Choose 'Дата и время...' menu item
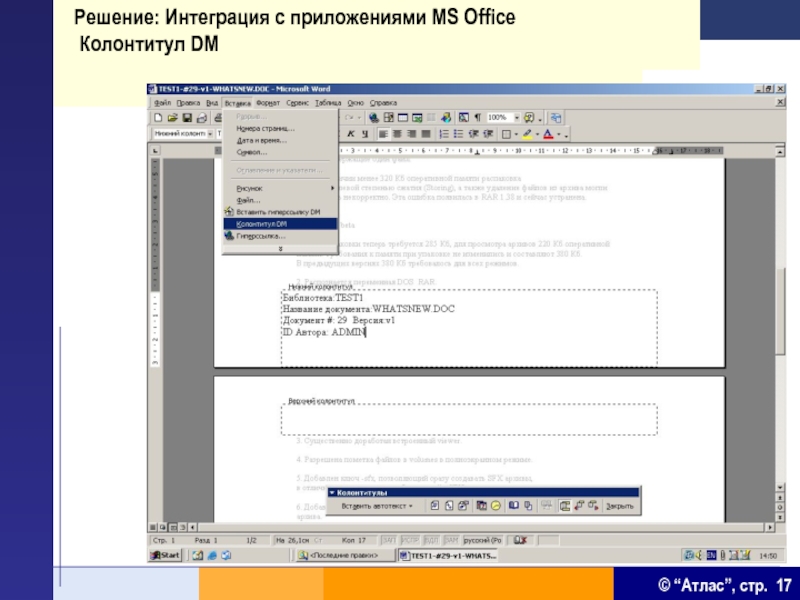Image resolution: width=800 pixels, height=600 pixels. 280,140
